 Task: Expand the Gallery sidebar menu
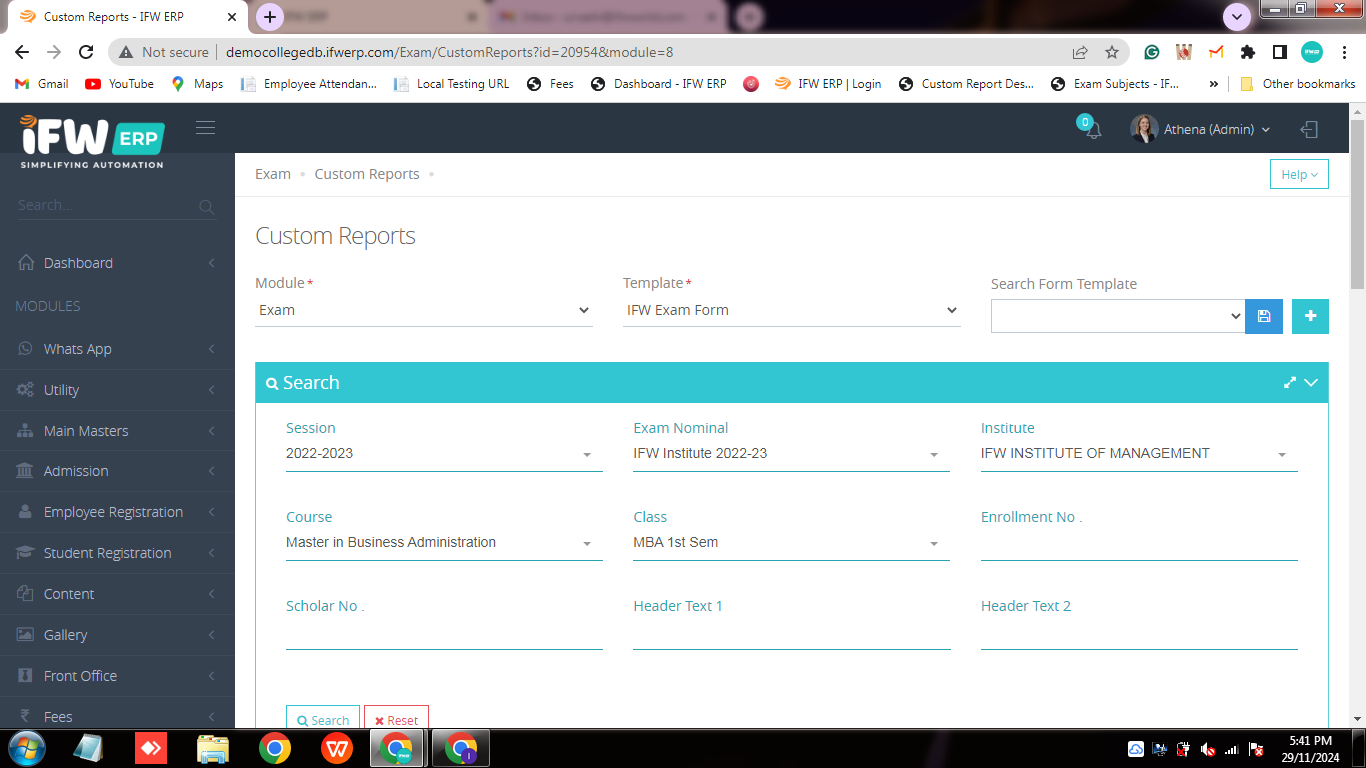click(x=117, y=635)
